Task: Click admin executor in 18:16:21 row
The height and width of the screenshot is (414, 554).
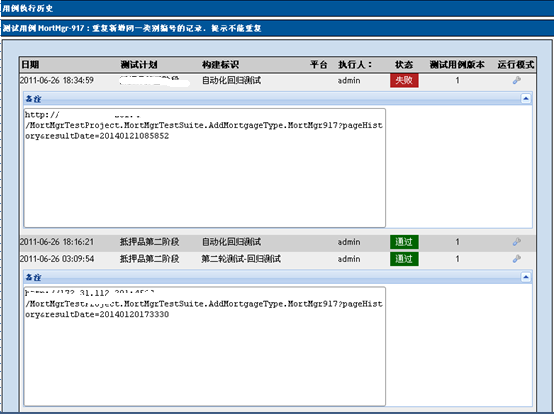Action: (349, 242)
